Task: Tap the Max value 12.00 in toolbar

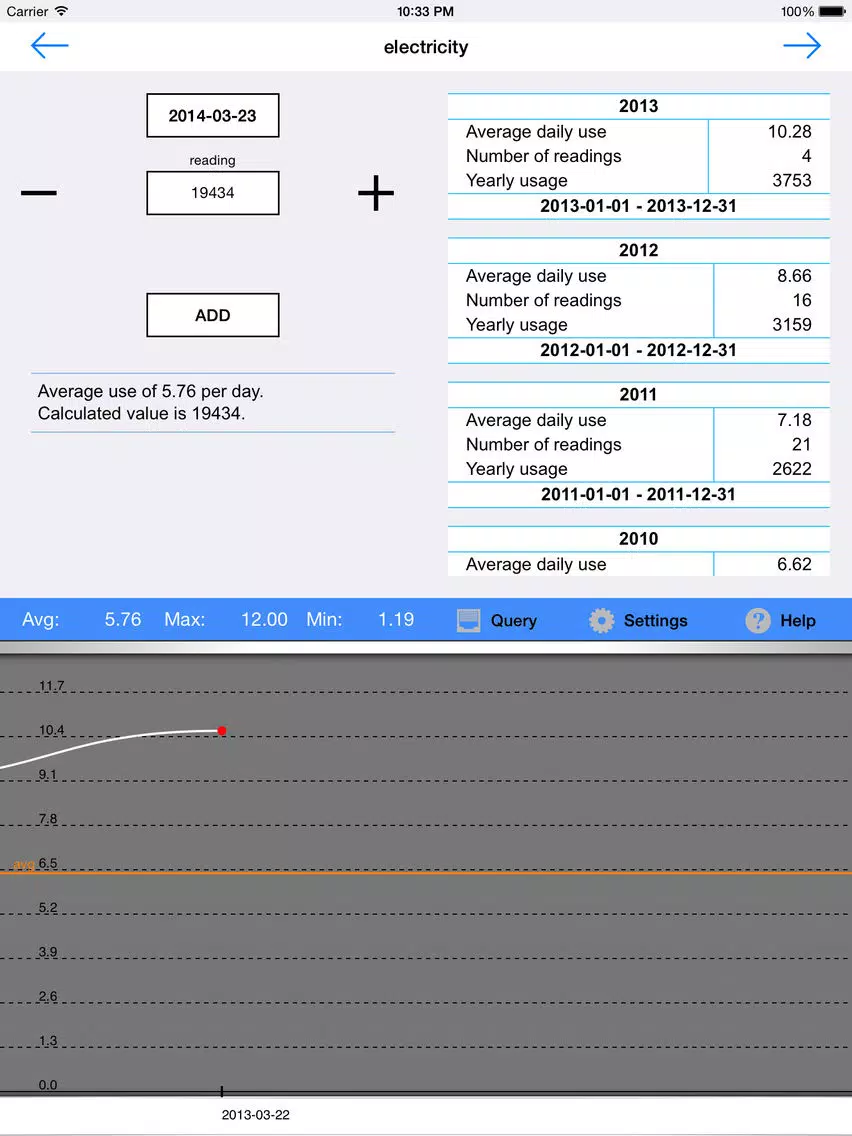Action: pyautogui.click(x=264, y=619)
